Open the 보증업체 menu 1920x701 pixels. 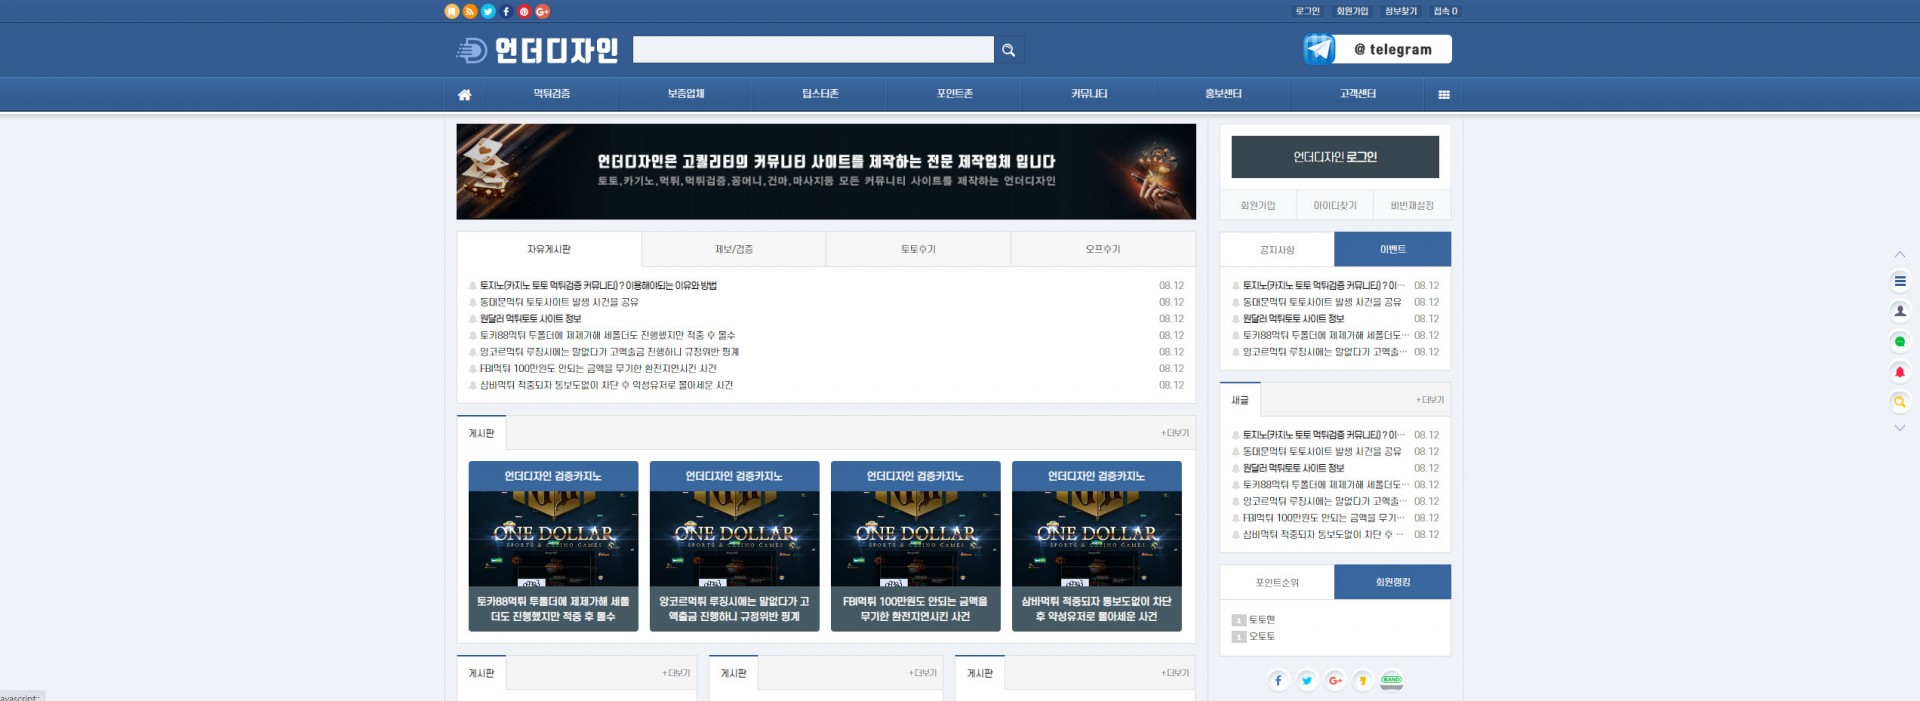point(686,94)
